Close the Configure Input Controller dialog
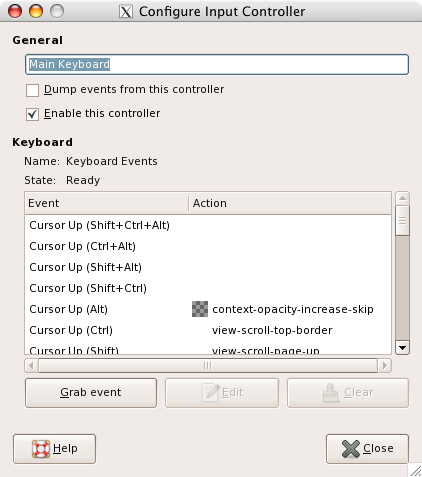 coord(367,449)
